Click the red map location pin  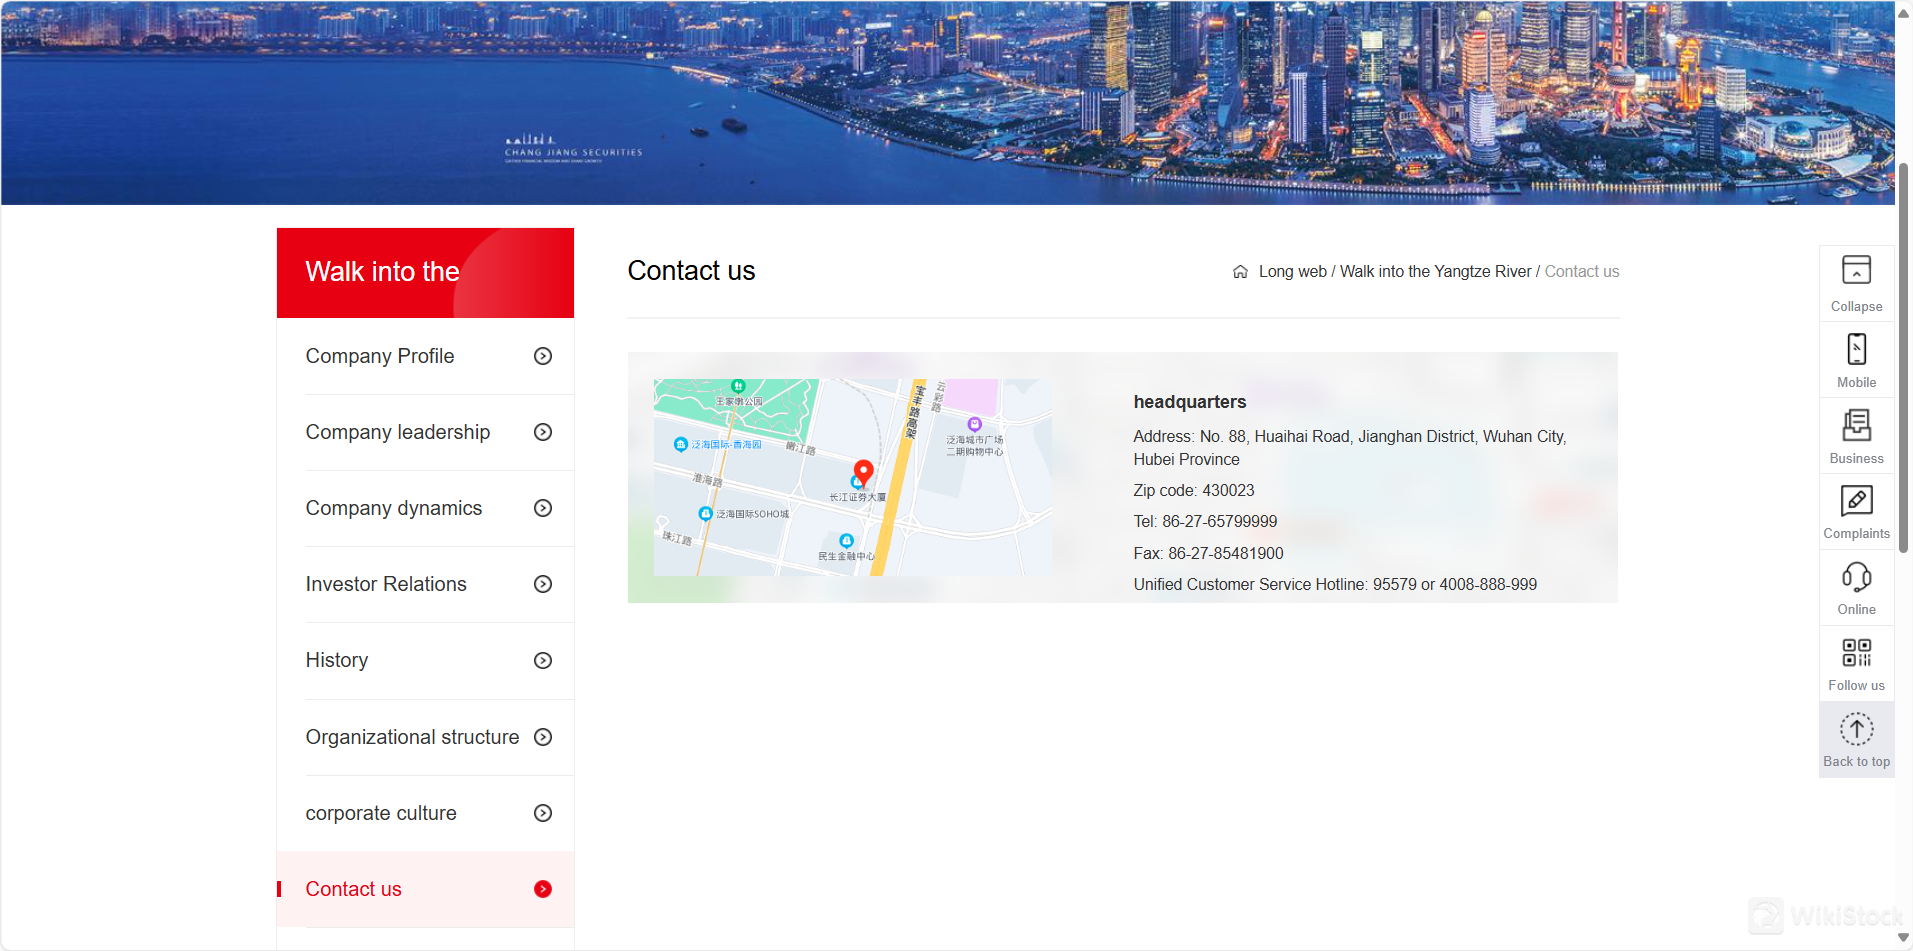click(863, 470)
